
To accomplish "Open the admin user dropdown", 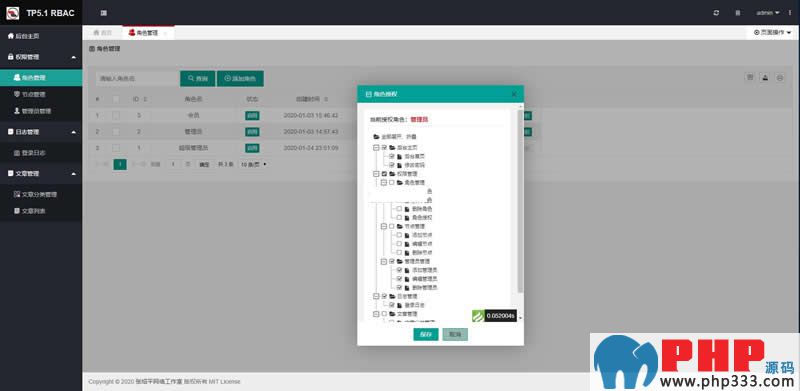I will (768, 13).
